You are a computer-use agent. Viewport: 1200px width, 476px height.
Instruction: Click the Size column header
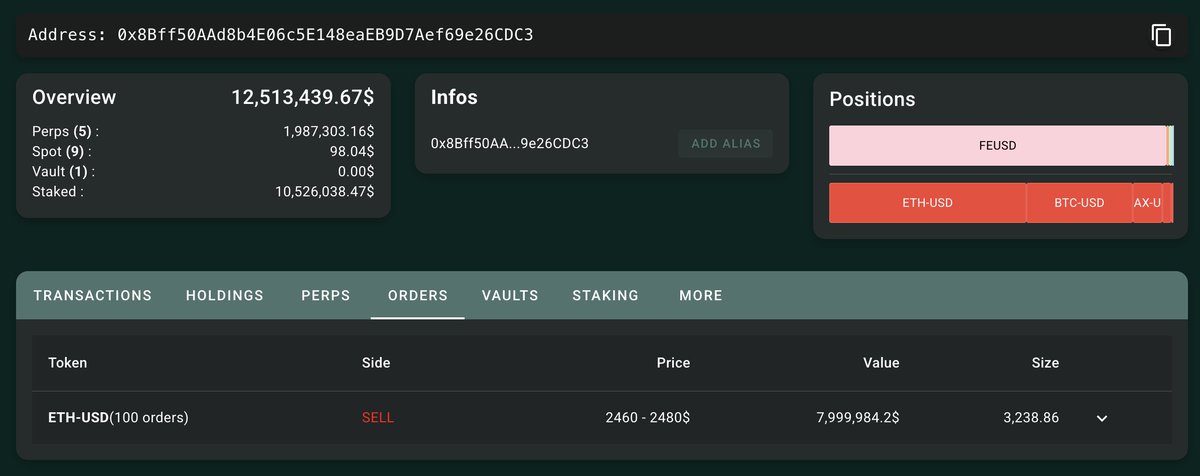pos(1045,363)
